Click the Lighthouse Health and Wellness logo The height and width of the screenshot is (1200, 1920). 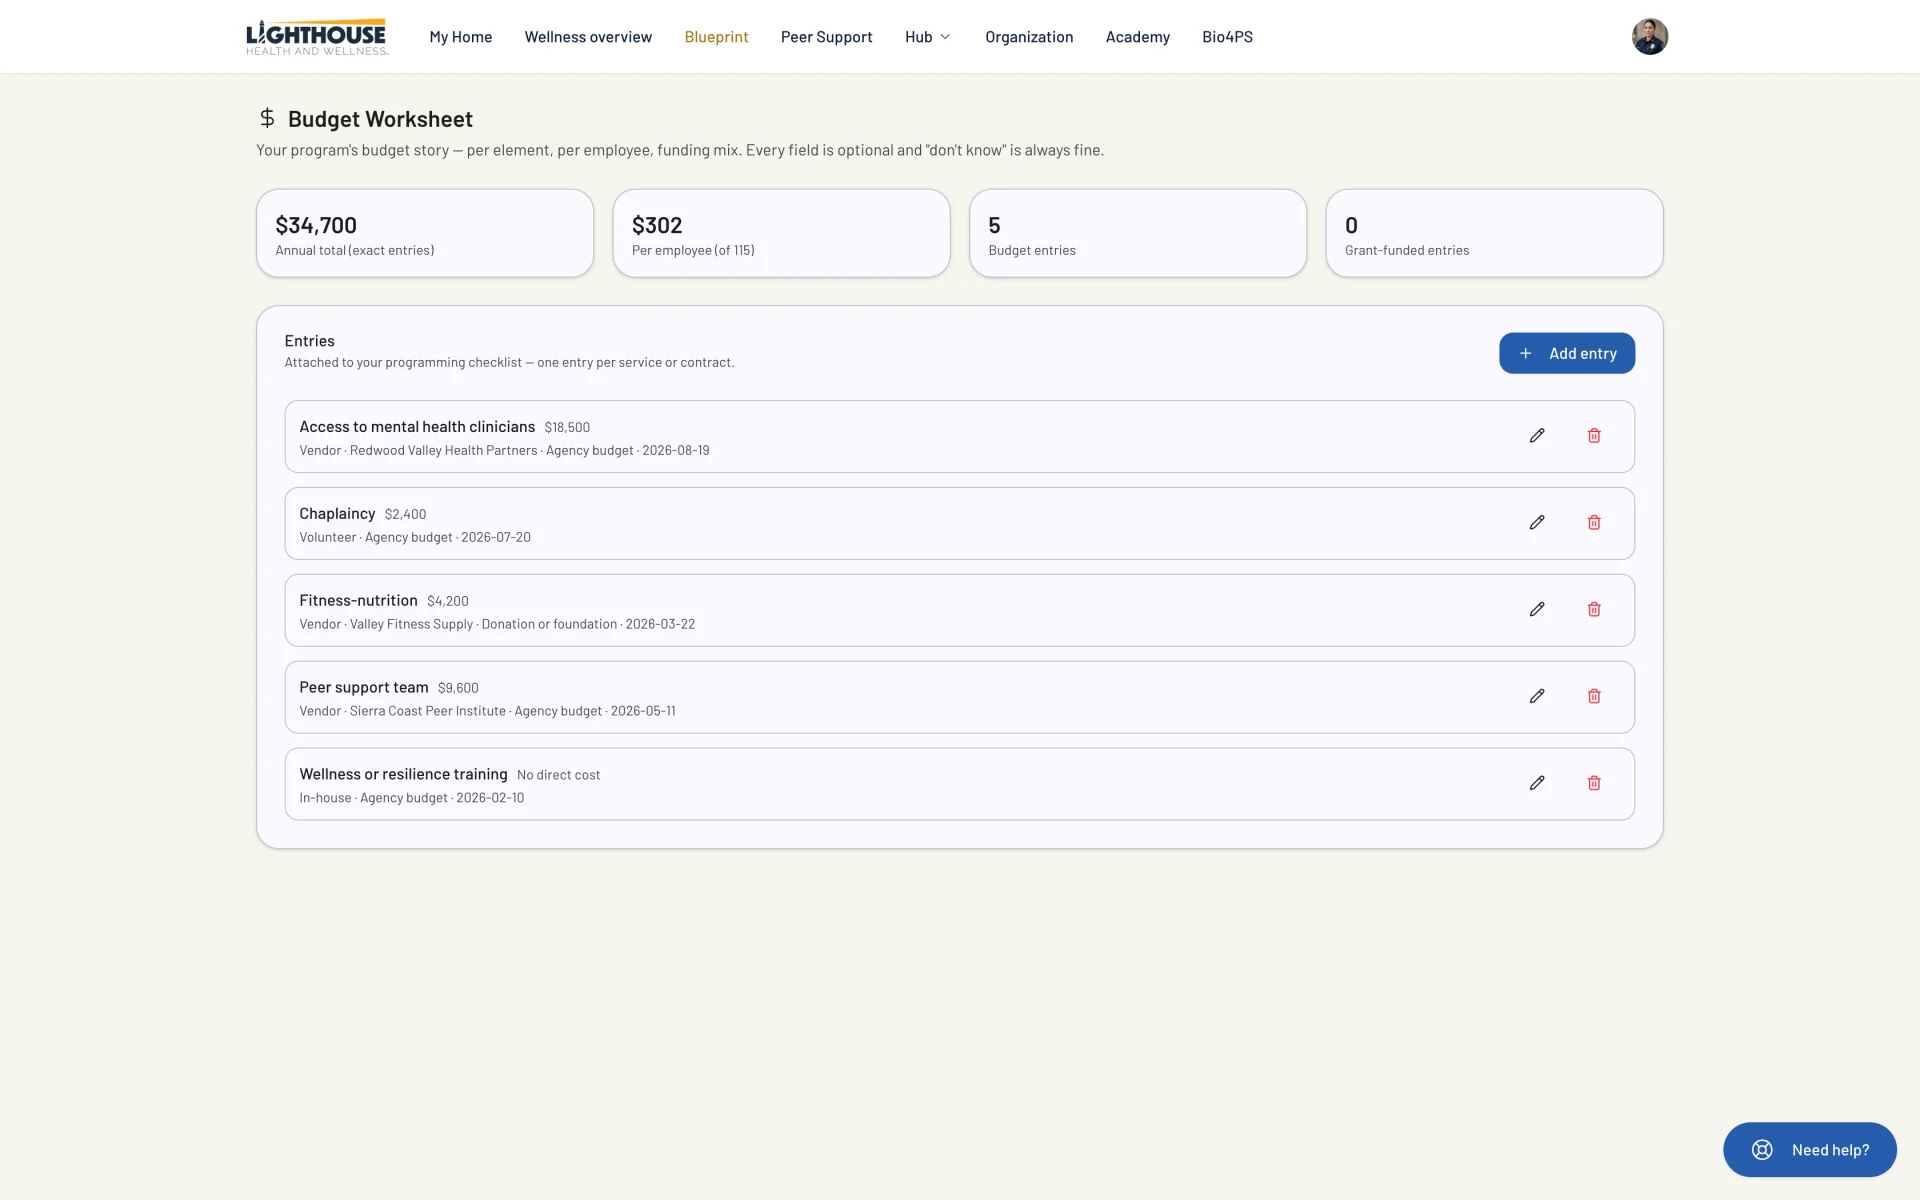click(317, 37)
